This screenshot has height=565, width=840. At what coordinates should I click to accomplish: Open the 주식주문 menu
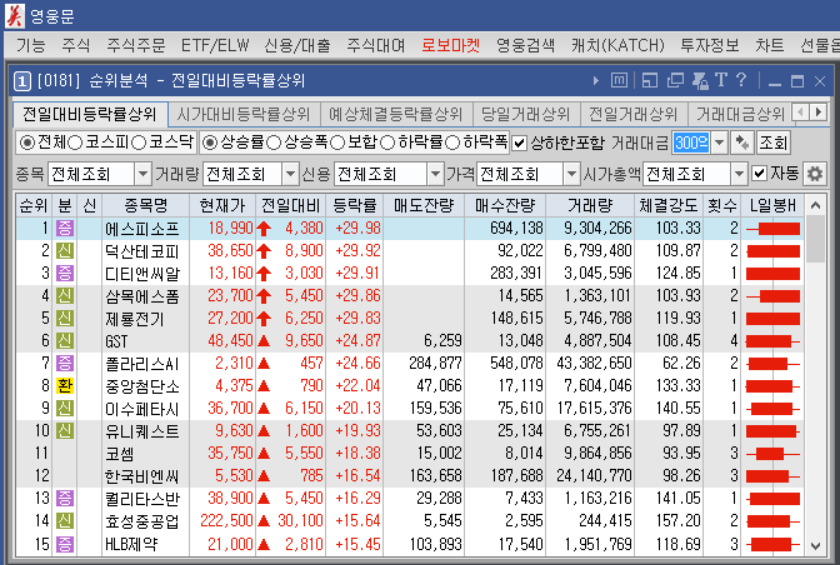coord(136,46)
